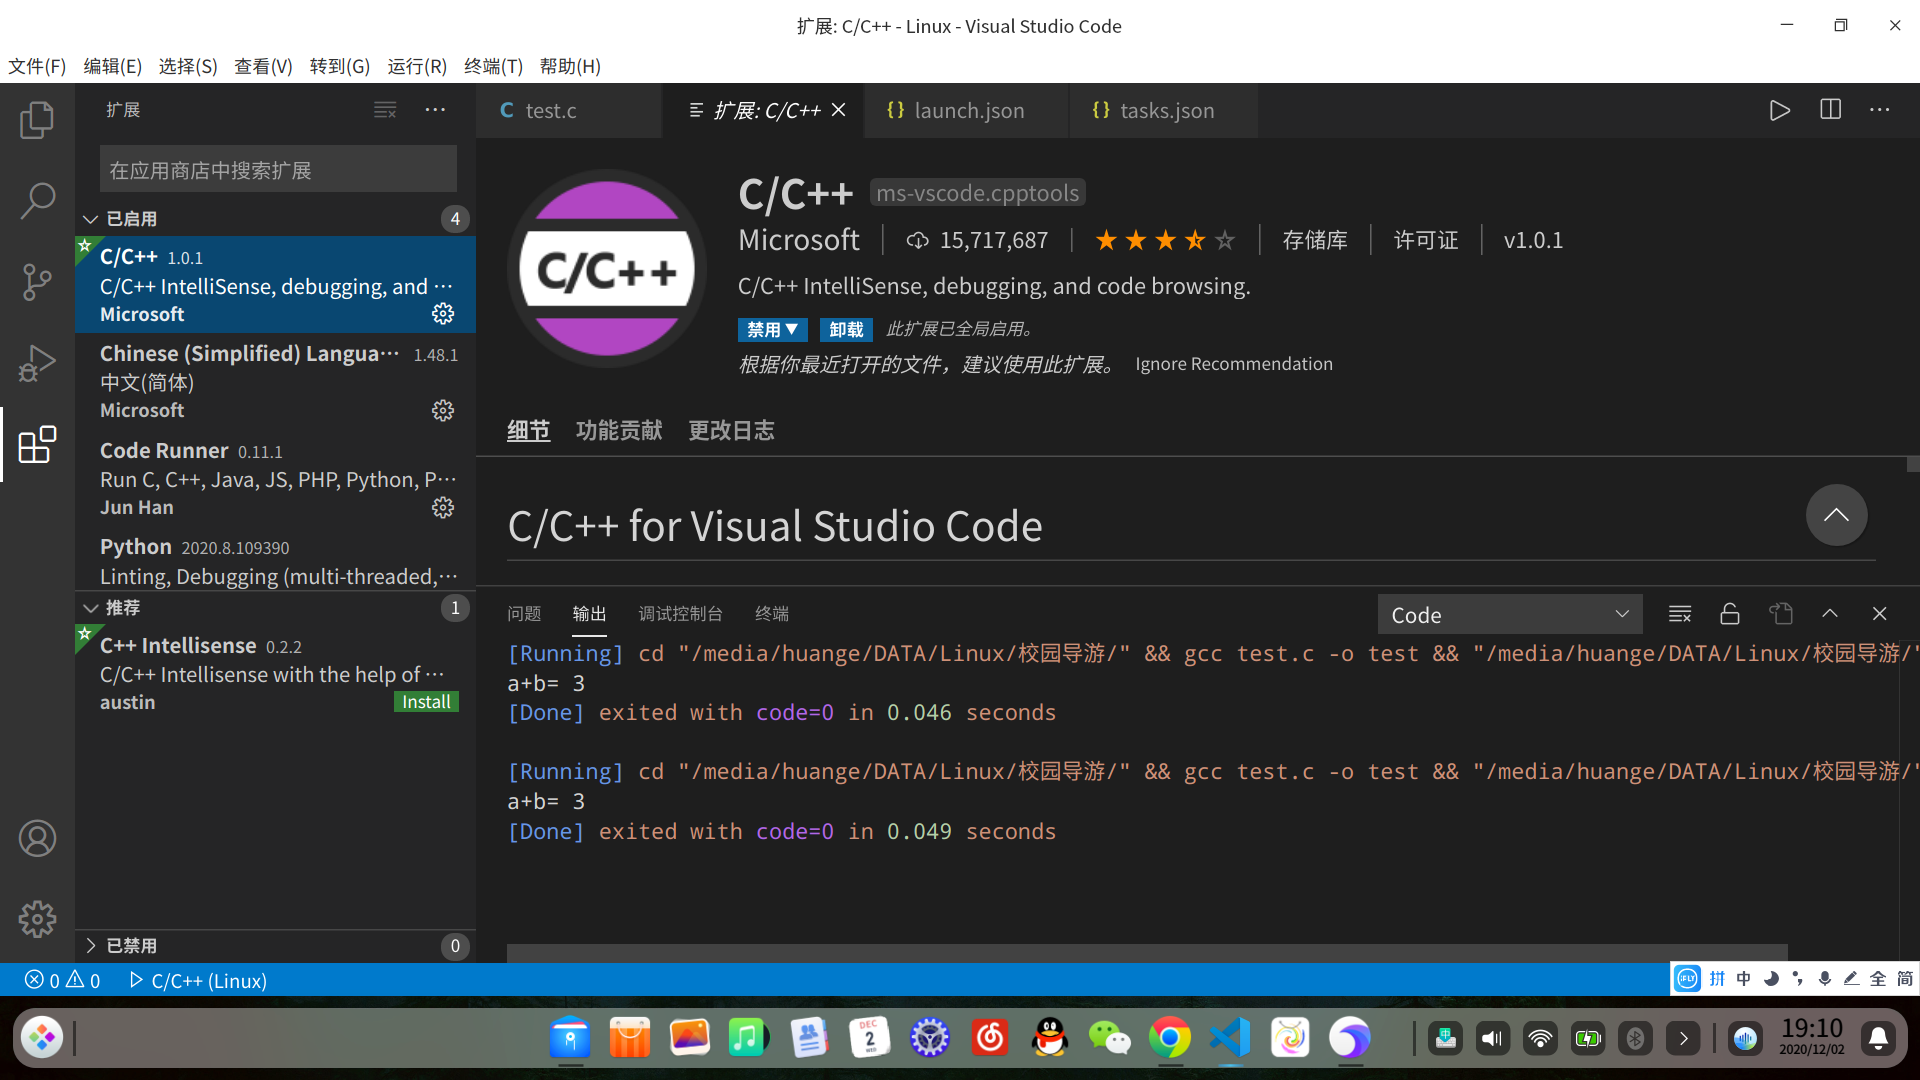
Task: Open the 终端(T) menu
Action: coord(493,66)
